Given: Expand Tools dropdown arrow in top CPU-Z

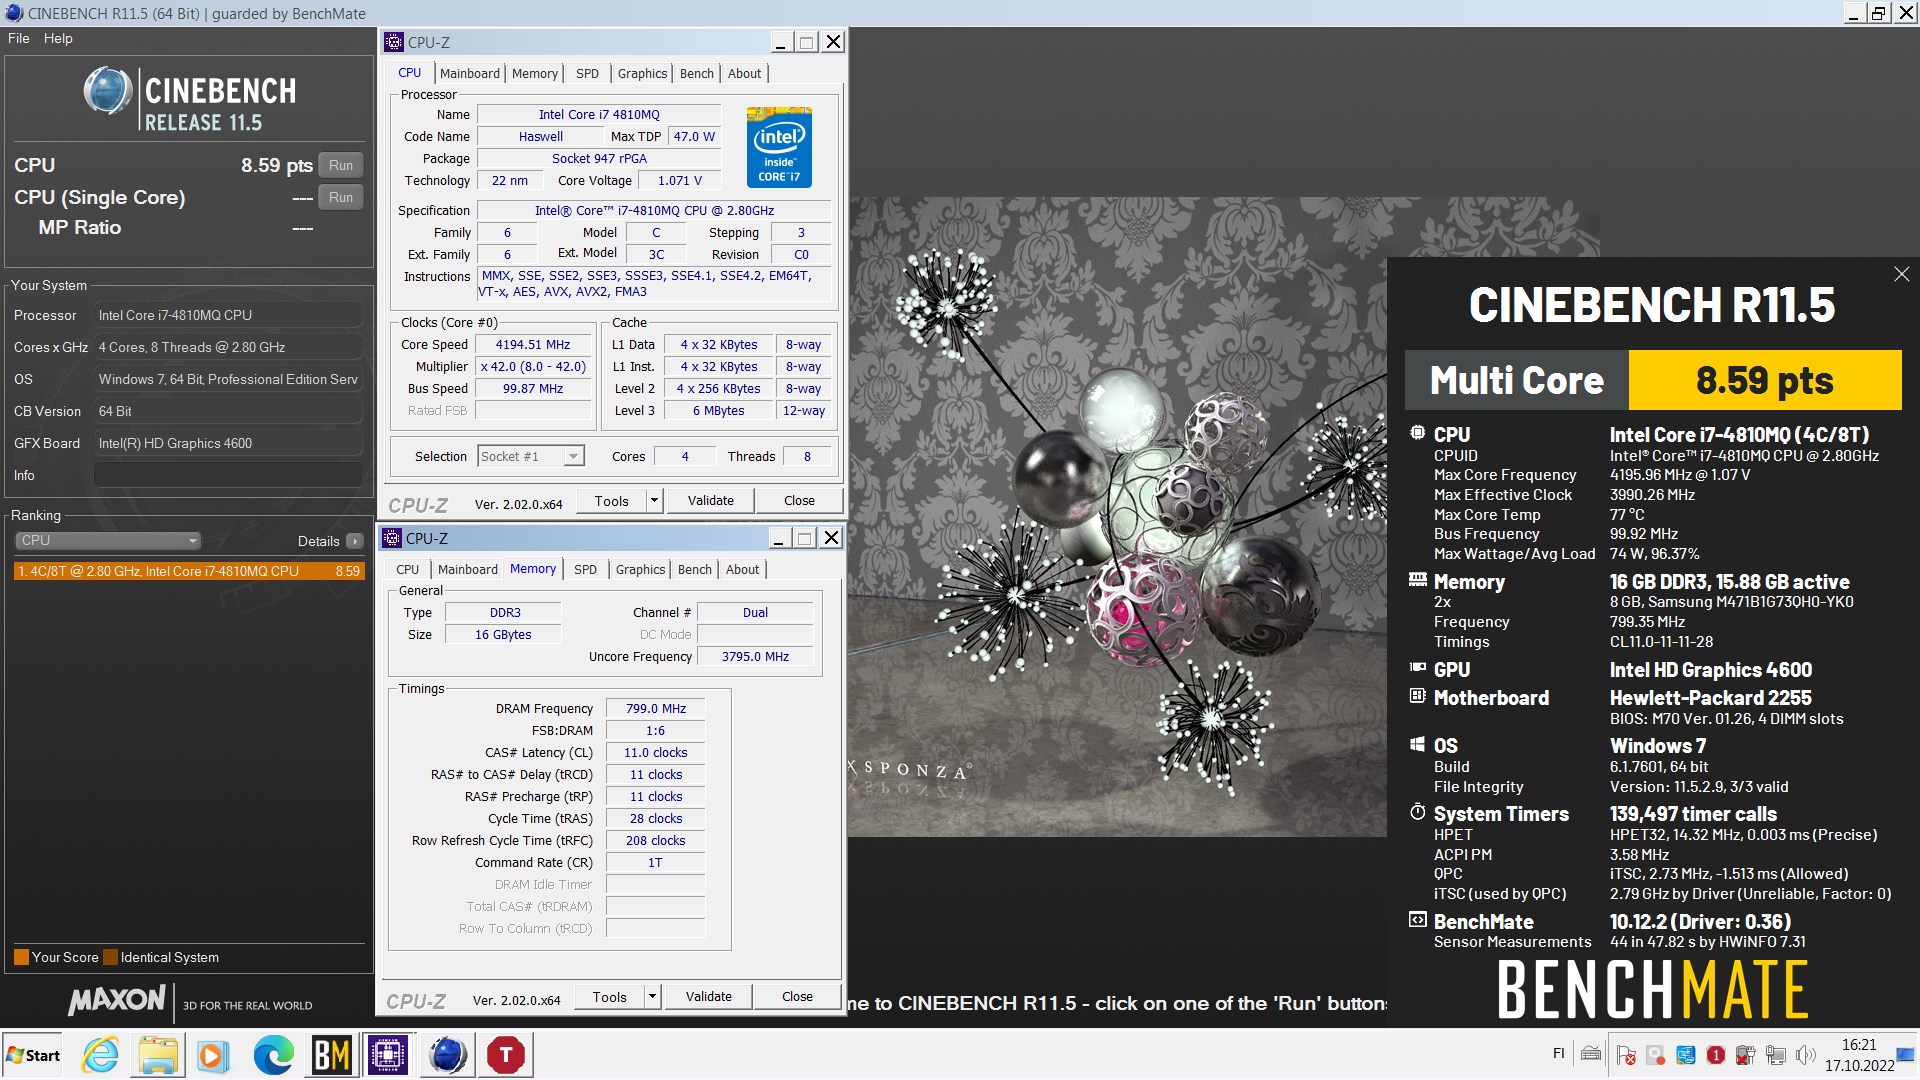Looking at the screenshot, I should (x=654, y=501).
